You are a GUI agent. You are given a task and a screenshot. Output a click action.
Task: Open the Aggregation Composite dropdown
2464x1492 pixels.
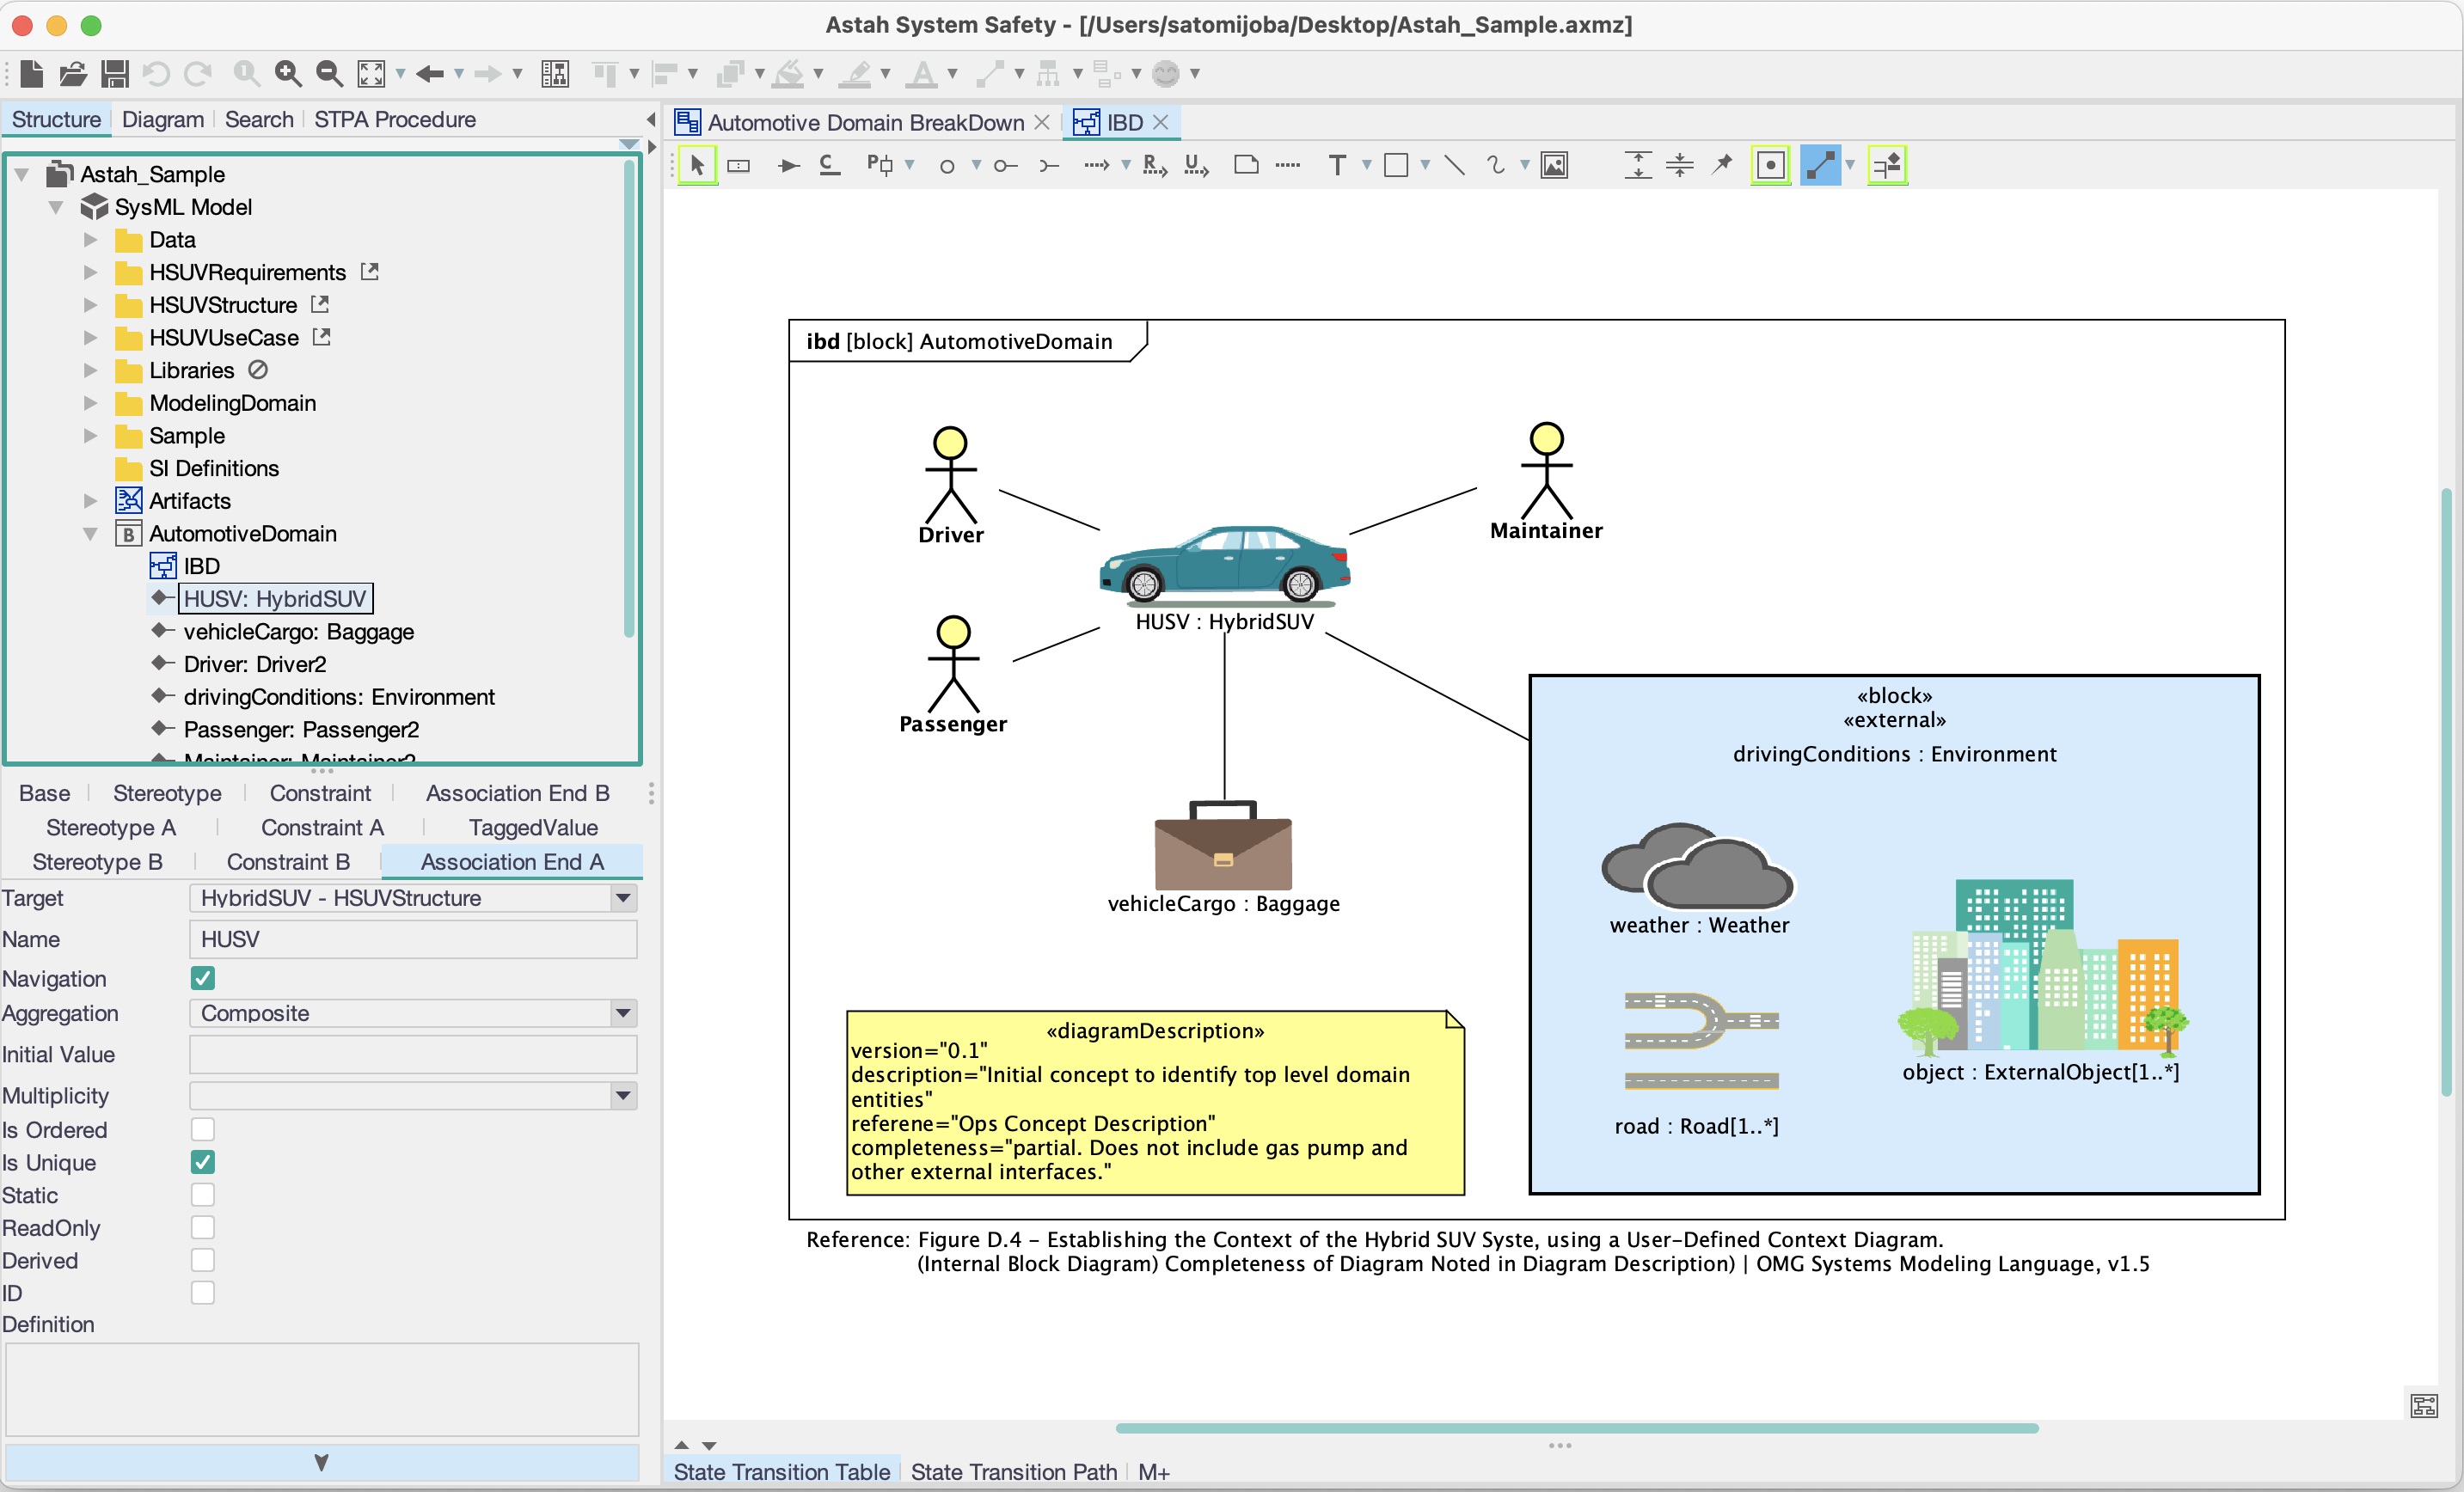[623, 1013]
